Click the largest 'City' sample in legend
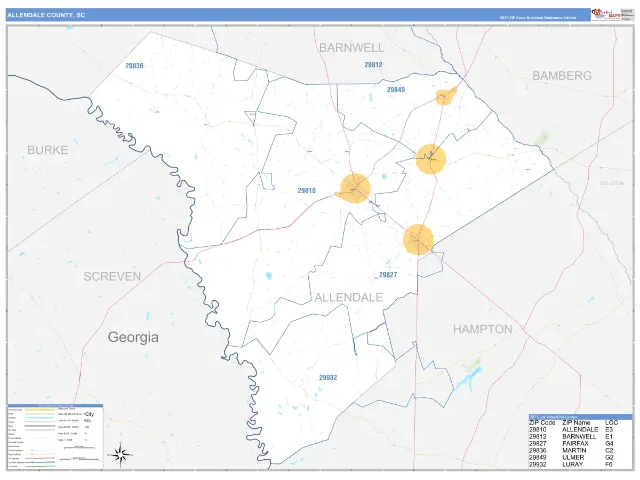Image resolution: width=640 pixels, height=480 pixels. tap(89, 414)
